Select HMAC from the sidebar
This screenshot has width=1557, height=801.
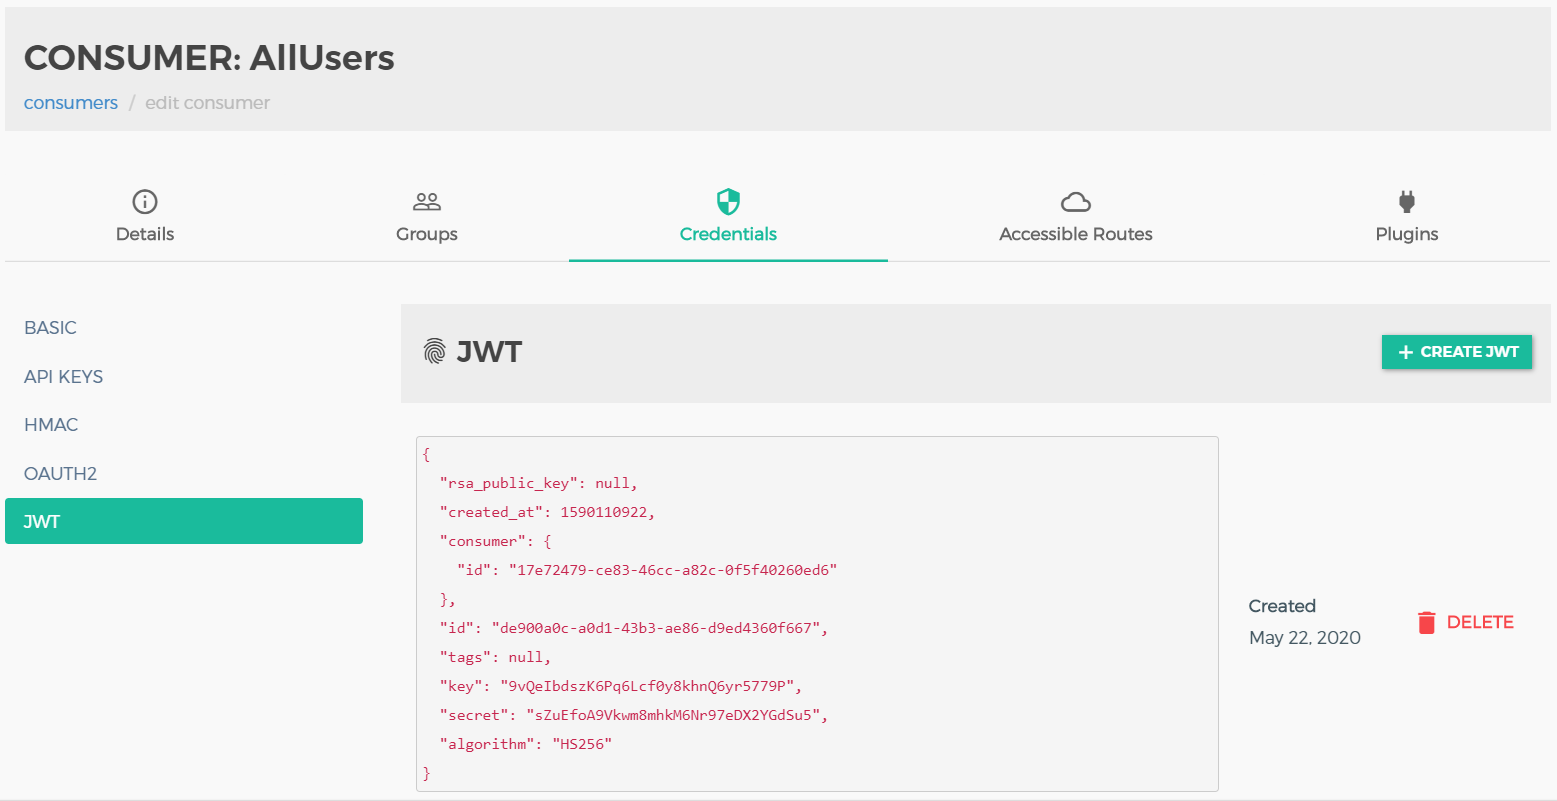coord(51,424)
